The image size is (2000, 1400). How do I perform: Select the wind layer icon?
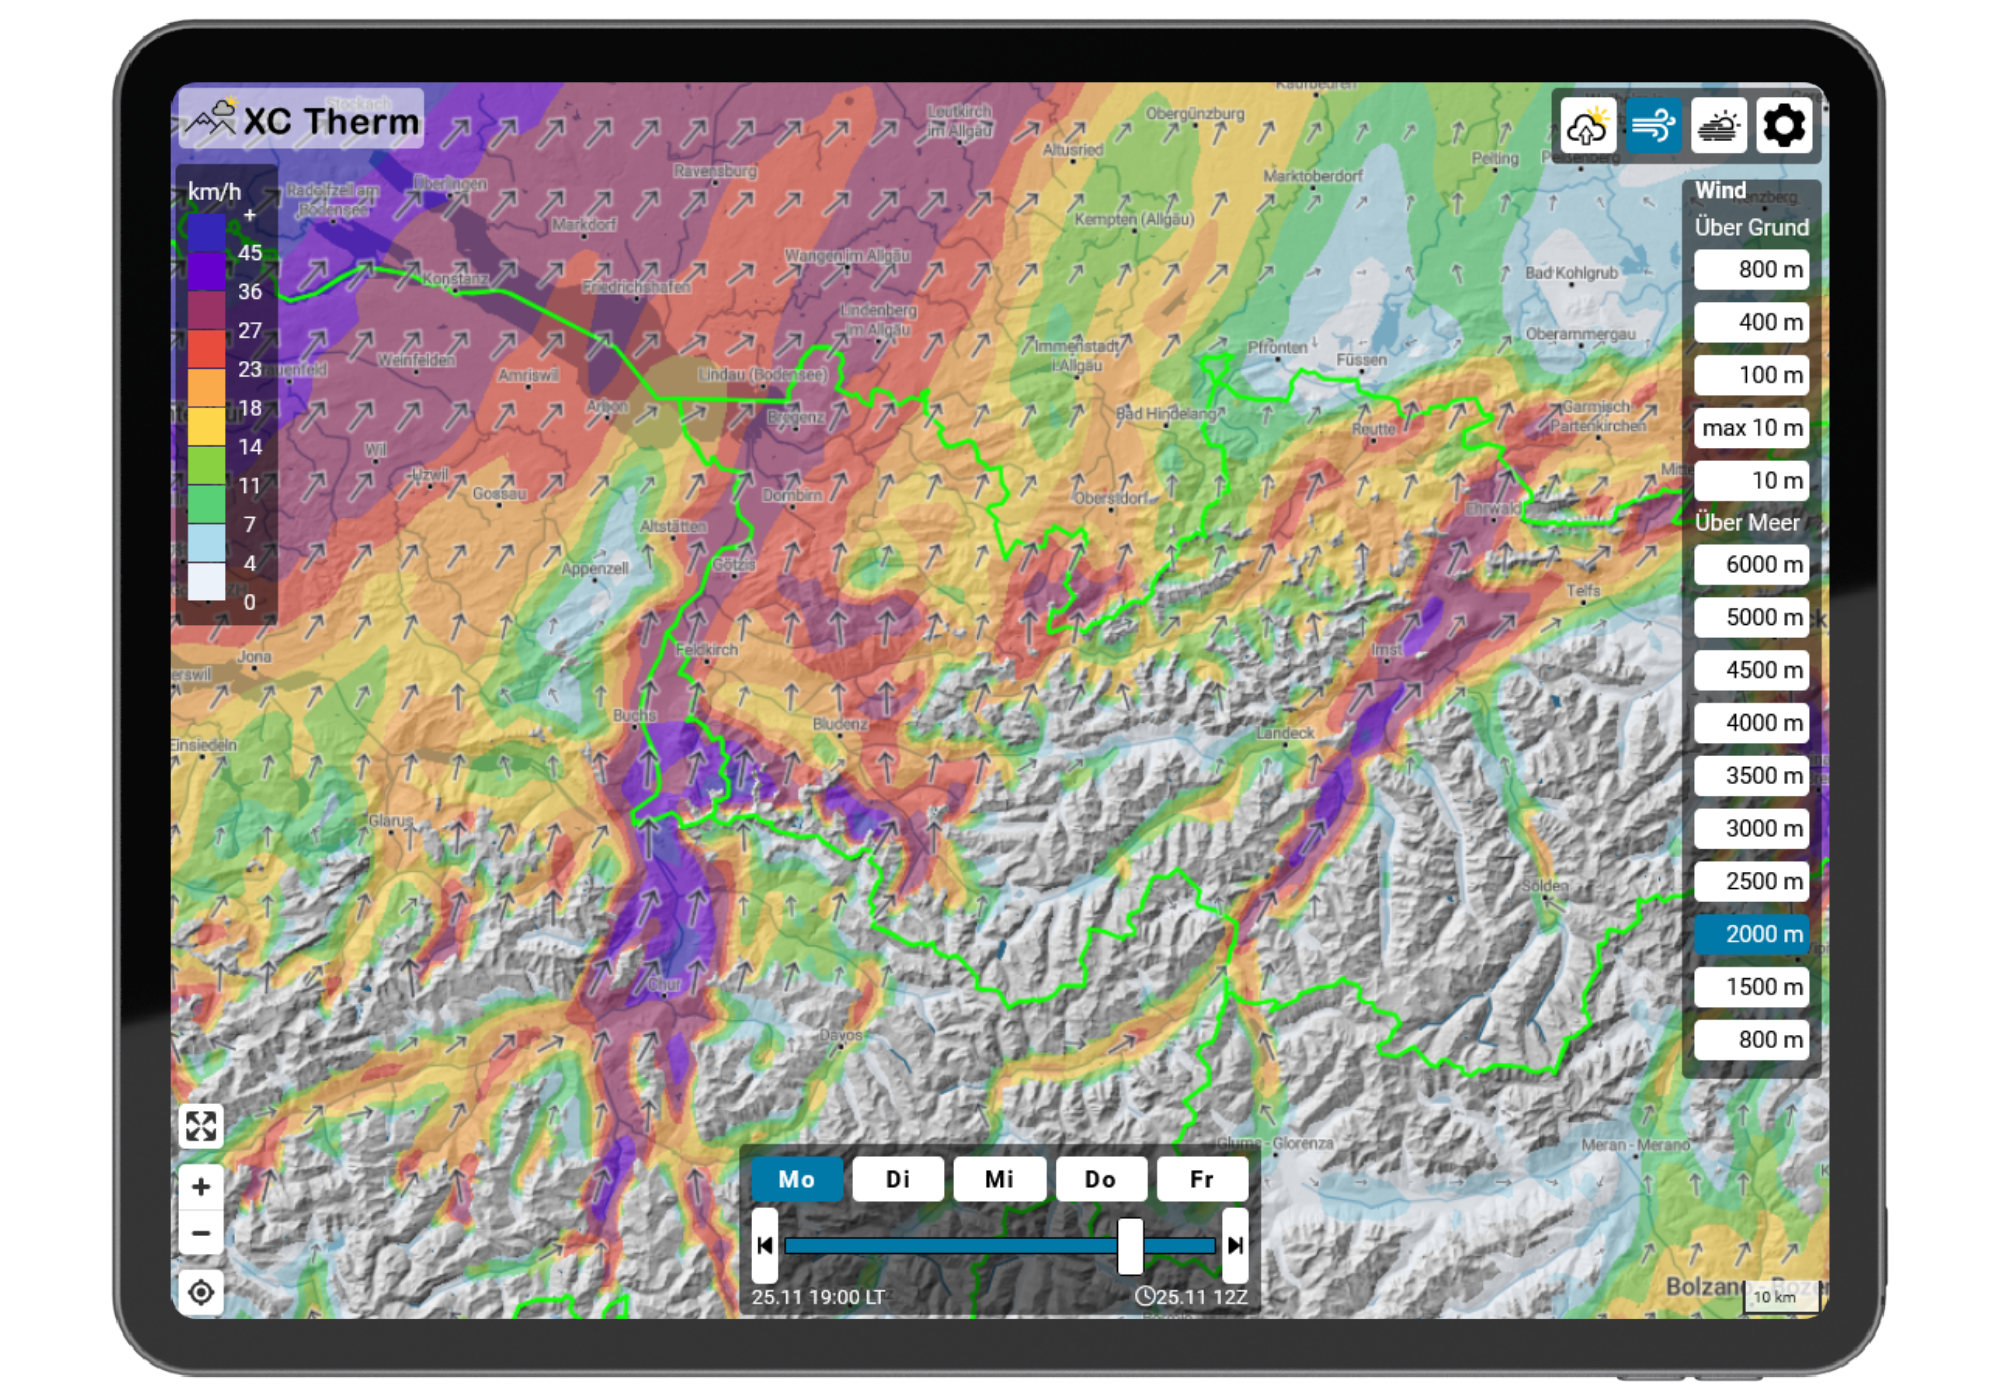coord(1653,126)
